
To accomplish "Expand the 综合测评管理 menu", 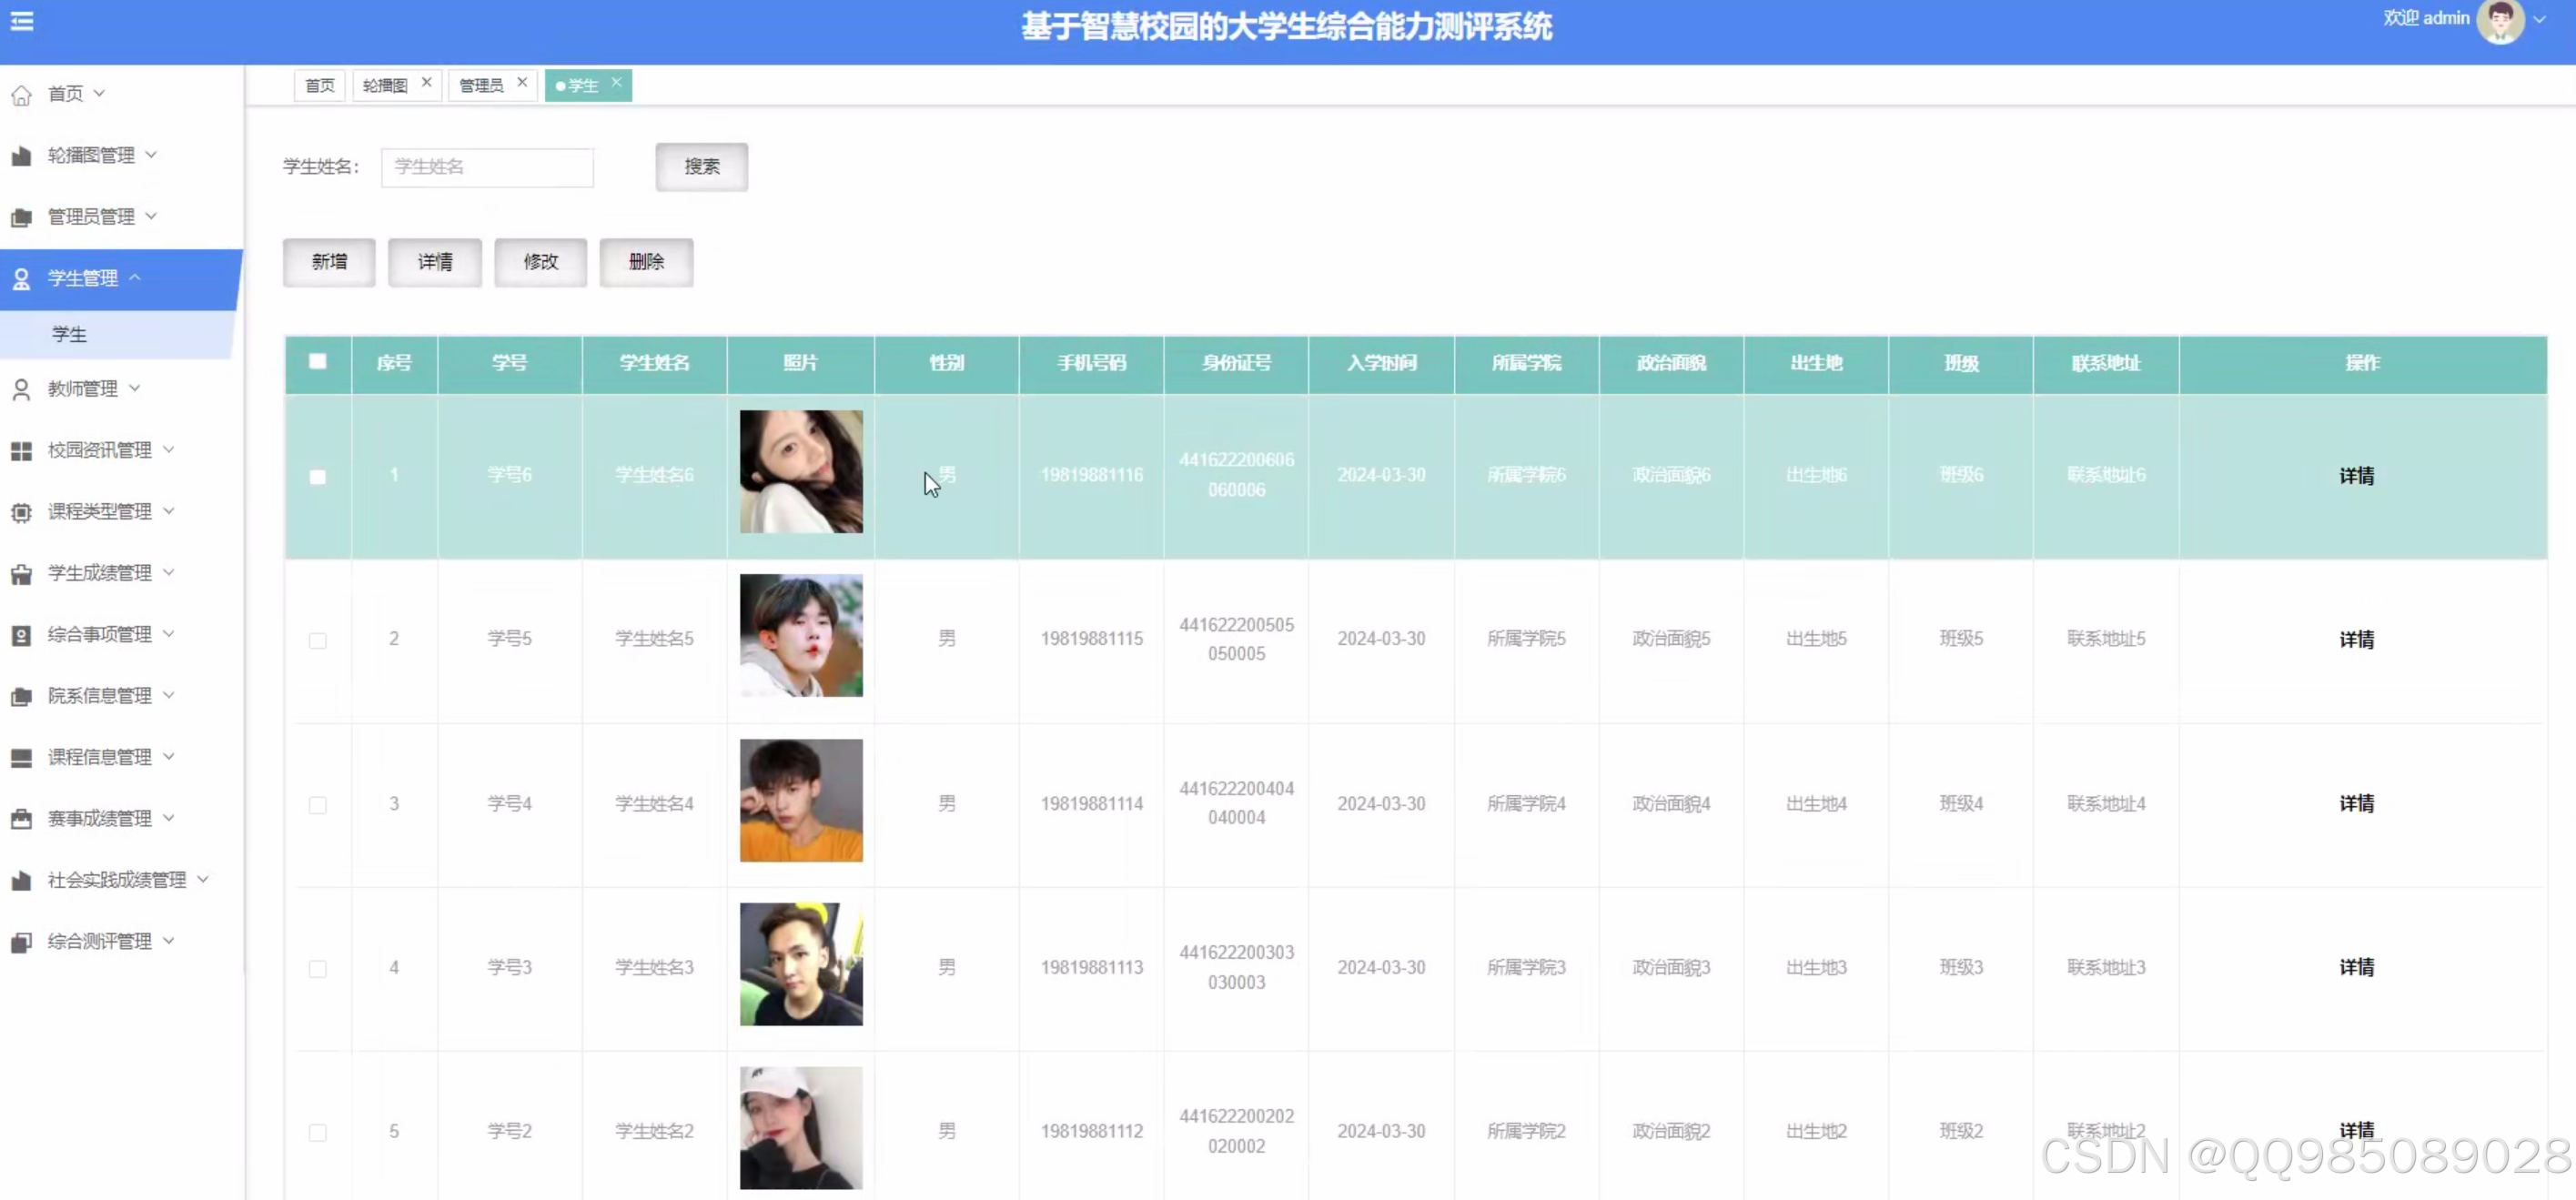I will click(100, 941).
